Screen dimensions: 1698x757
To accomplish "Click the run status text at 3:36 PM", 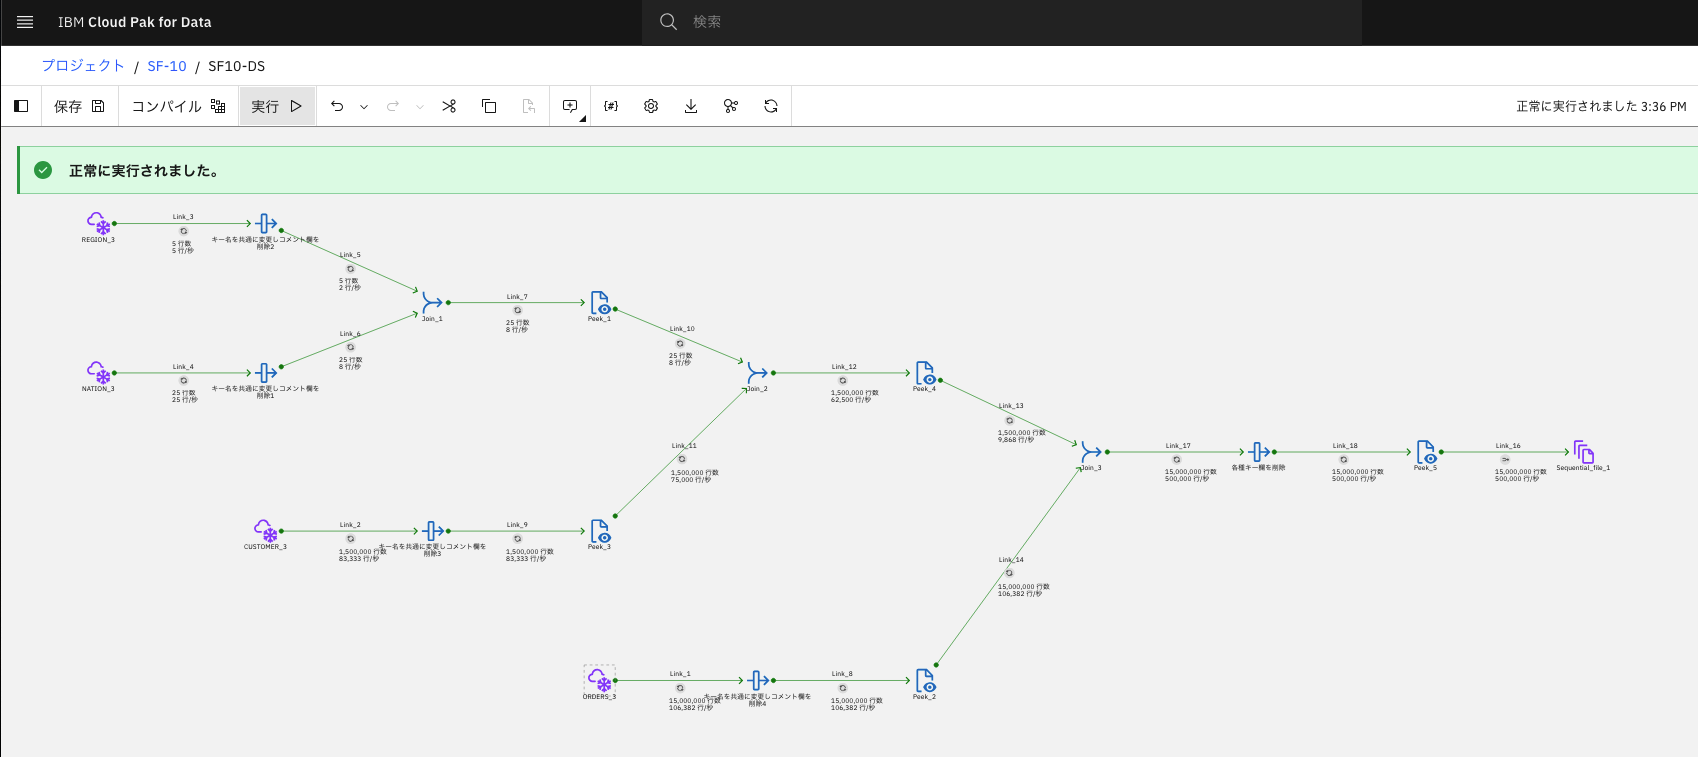I will point(1601,106).
